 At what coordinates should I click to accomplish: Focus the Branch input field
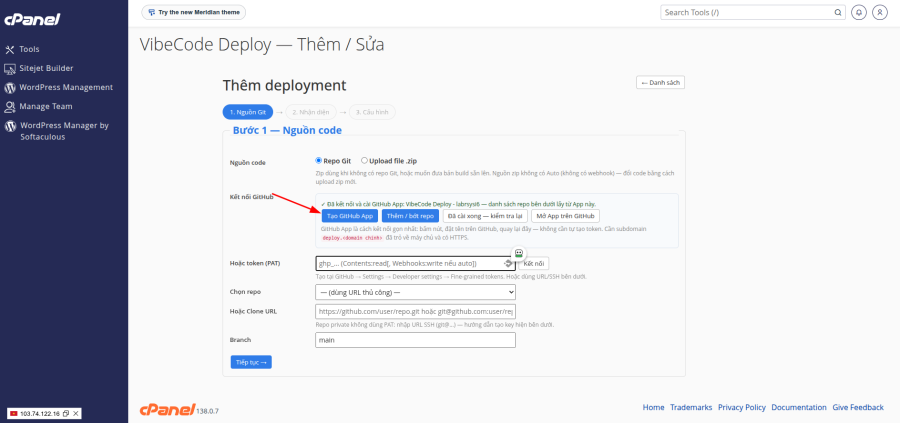pyautogui.click(x=416, y=340)
